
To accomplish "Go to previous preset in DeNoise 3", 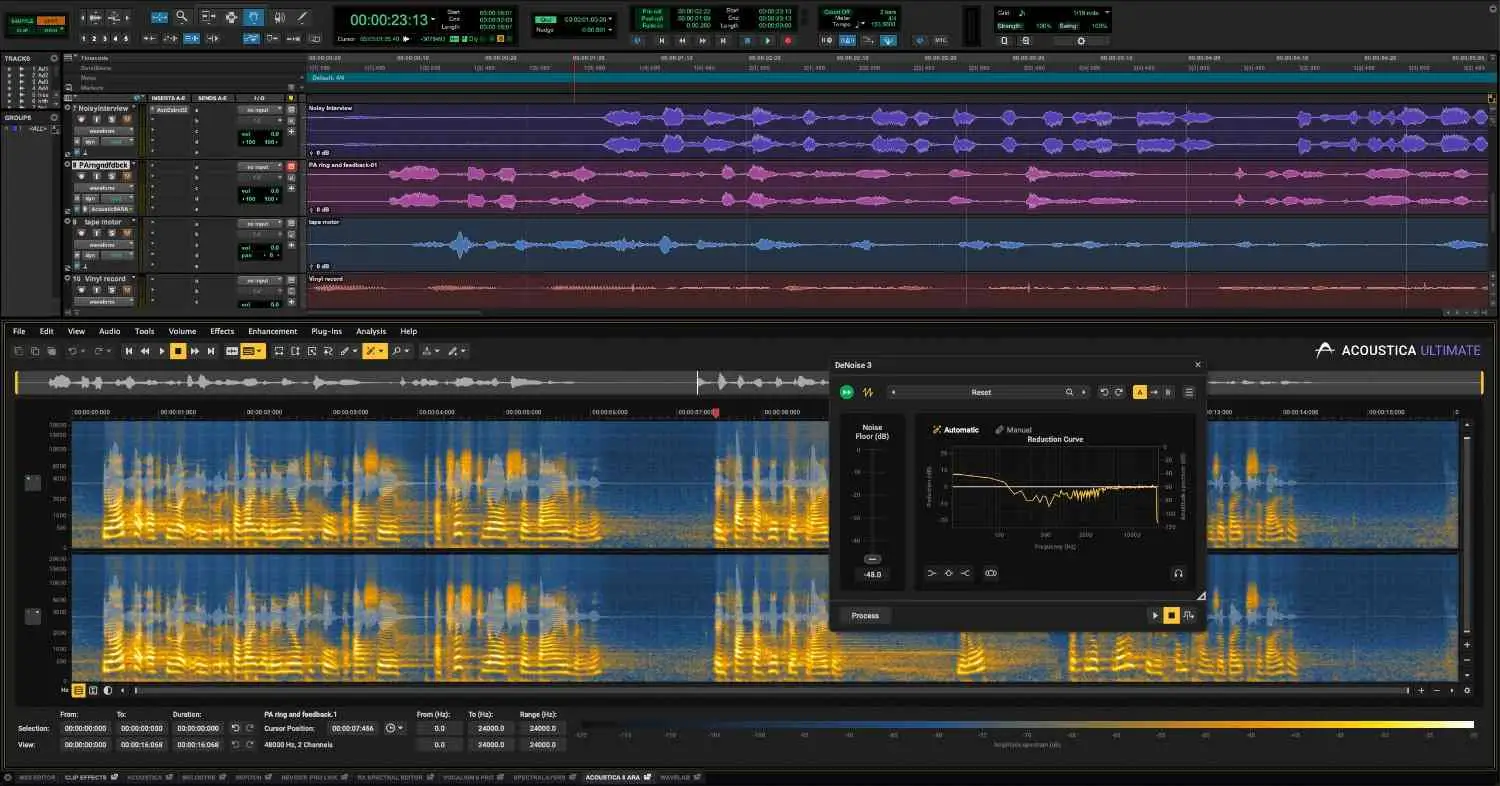I will pos(892,392).
